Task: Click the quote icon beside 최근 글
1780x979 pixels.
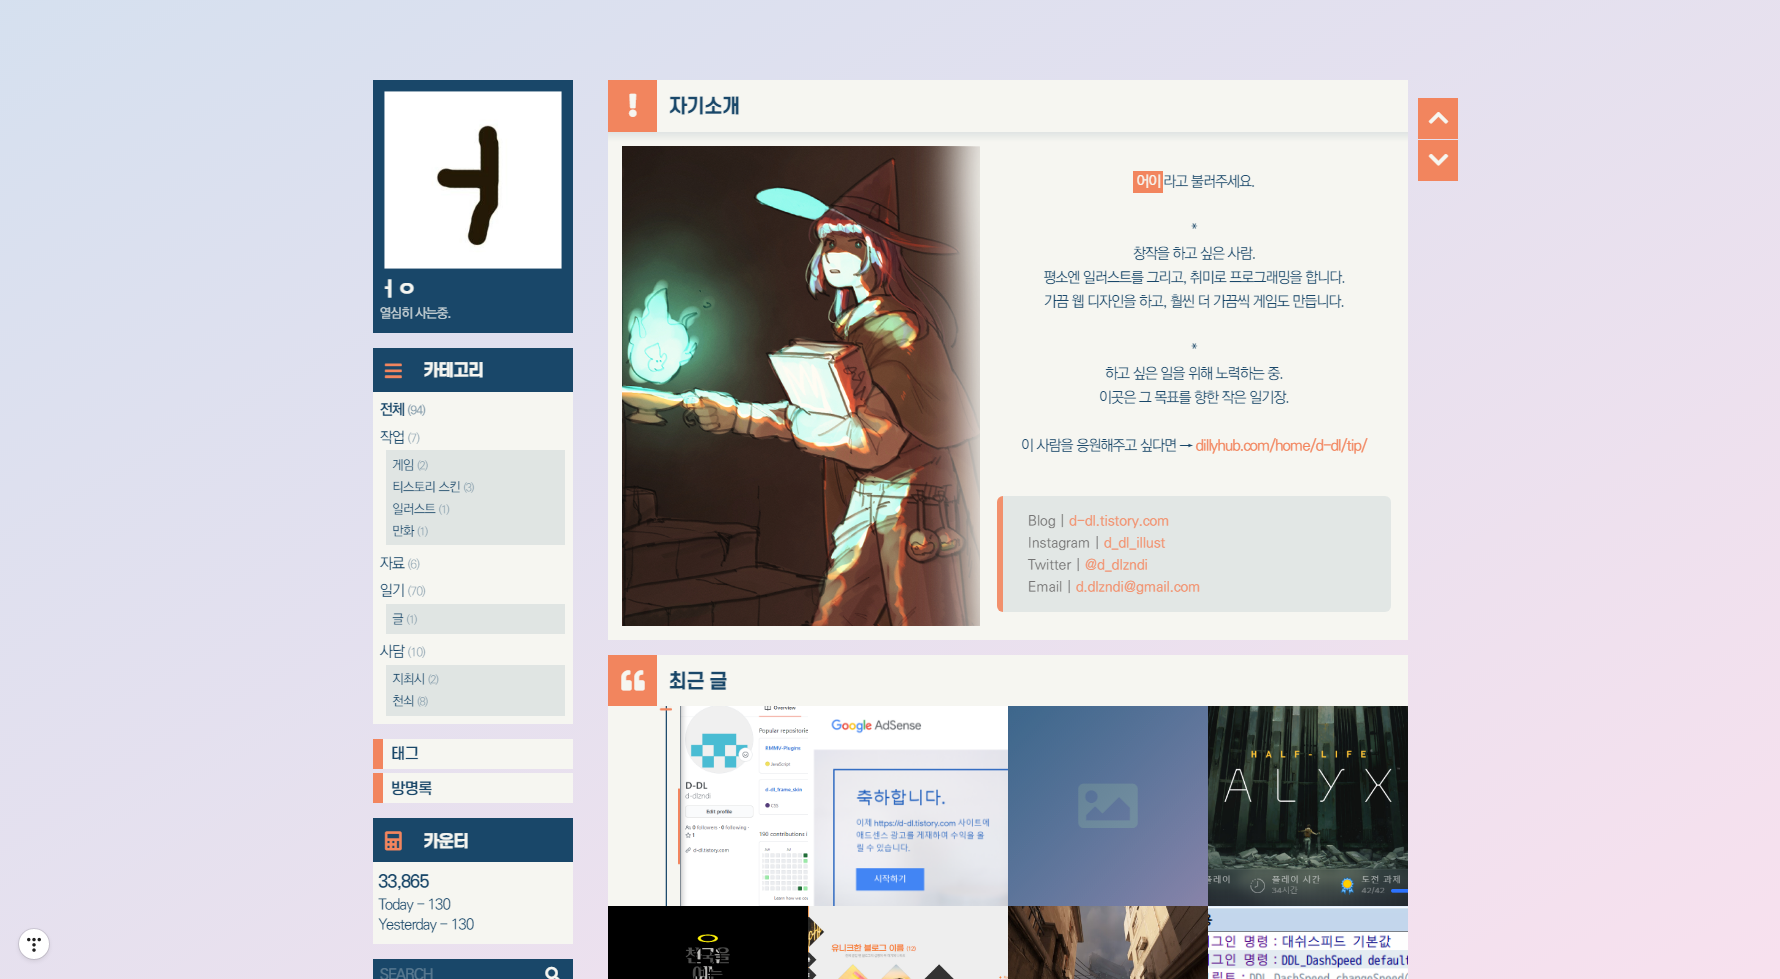Action: (x=632, y=681)
